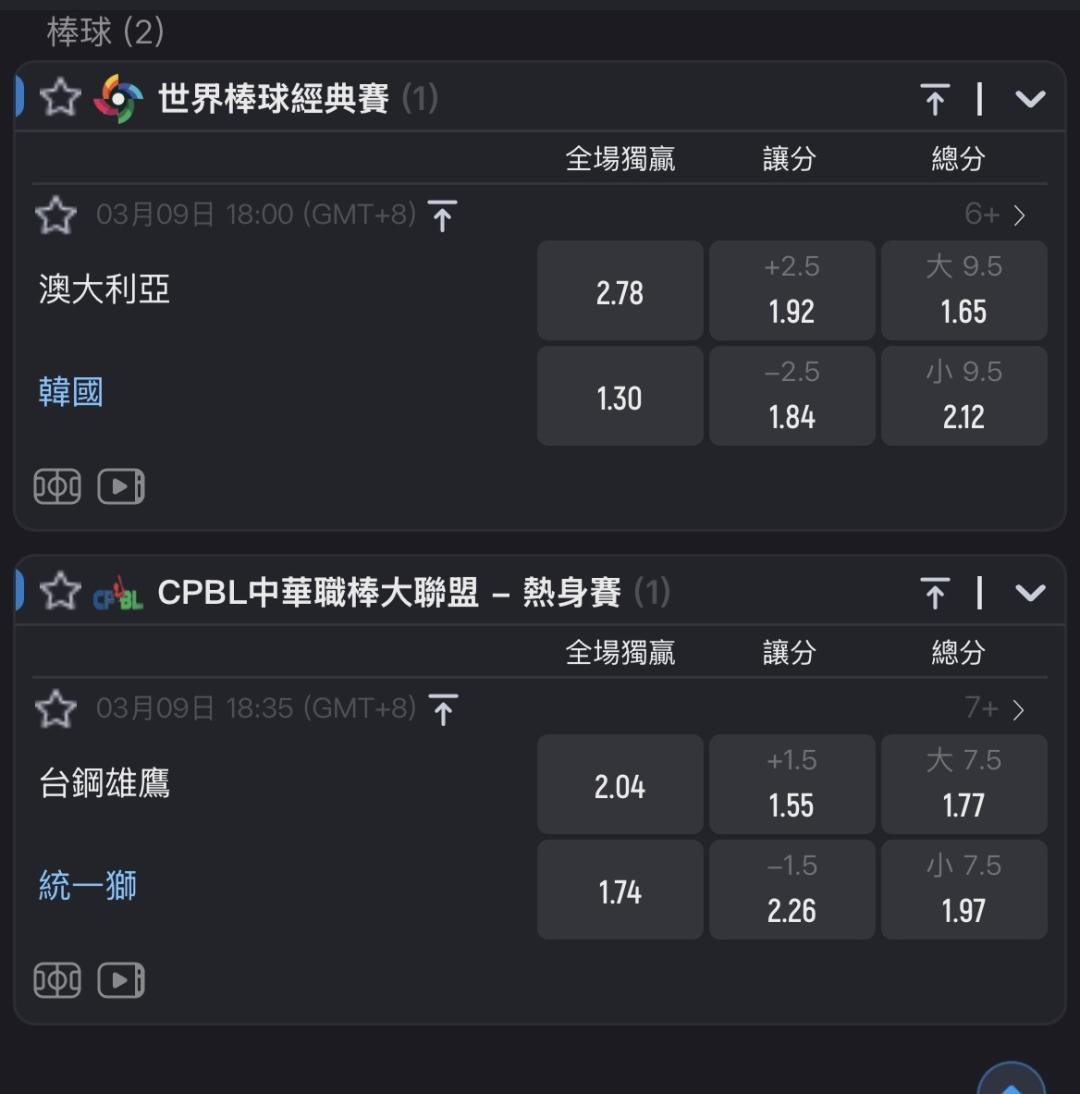Select 韓國 -2.5 handicap odds 1.84
This screenshot has width=1080, height=1094.
click(792, 396)
